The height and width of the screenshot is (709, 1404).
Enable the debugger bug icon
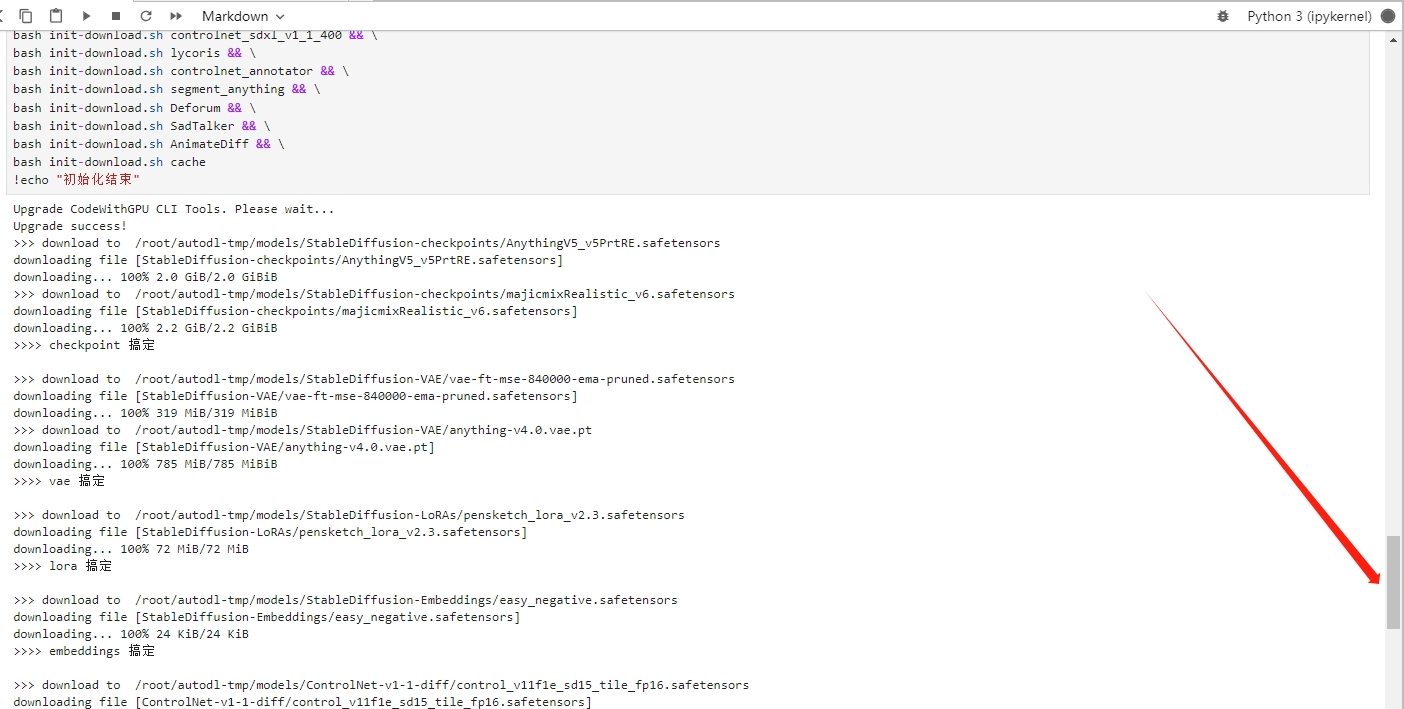(1222, 16)
